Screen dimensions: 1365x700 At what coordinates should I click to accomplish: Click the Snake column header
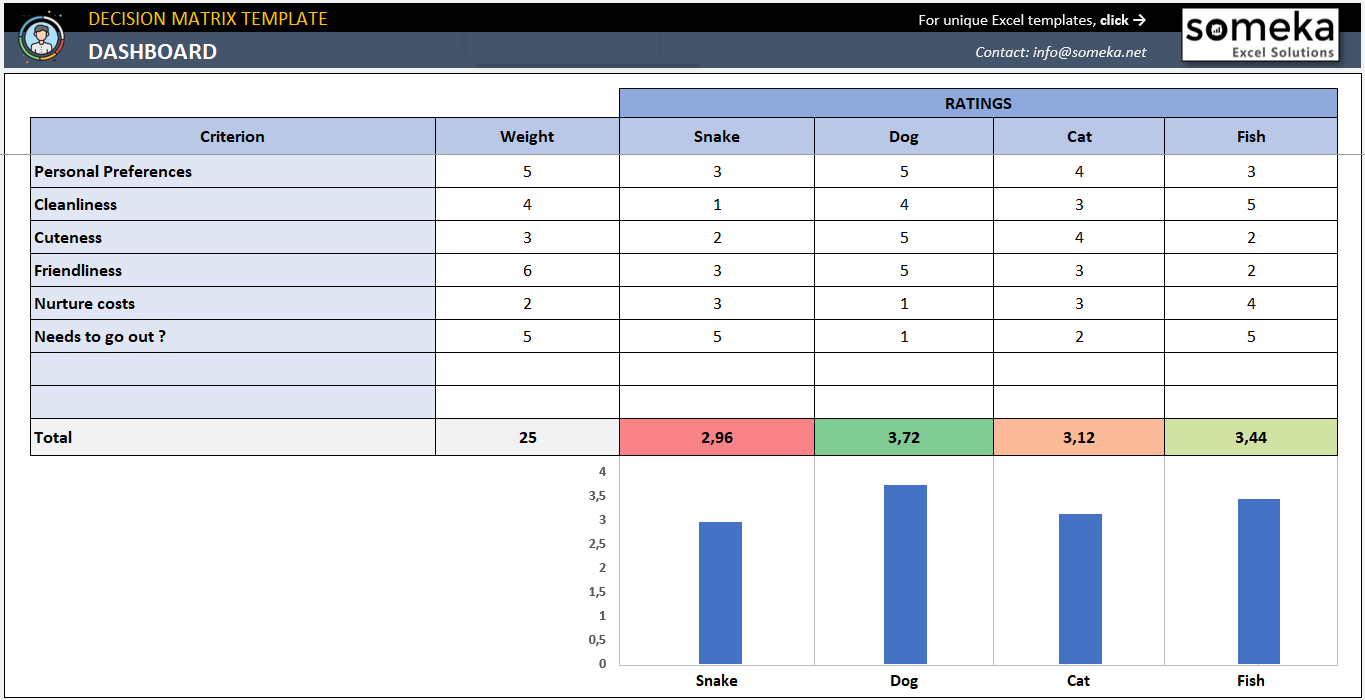coord(716,136)
